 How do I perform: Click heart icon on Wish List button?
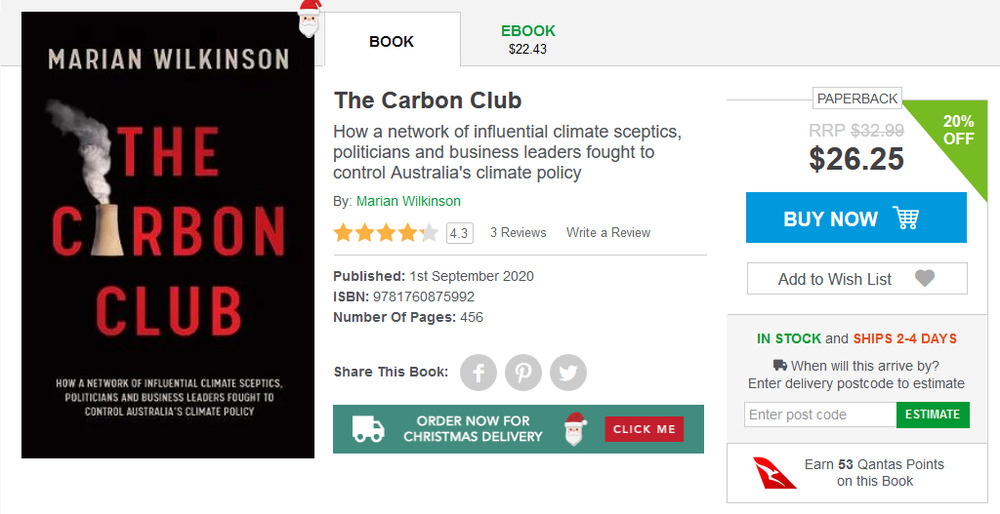point(924,279)
